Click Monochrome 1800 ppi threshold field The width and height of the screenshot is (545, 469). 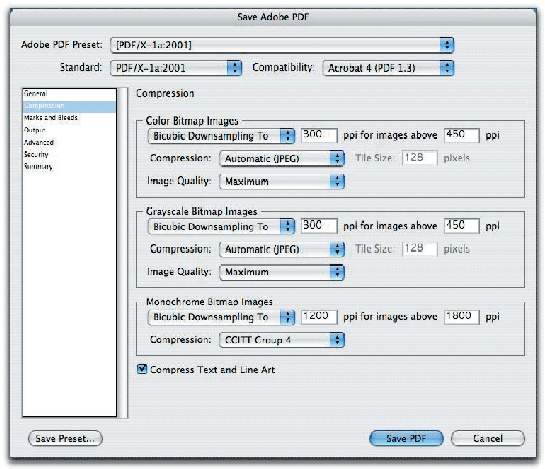462,317
